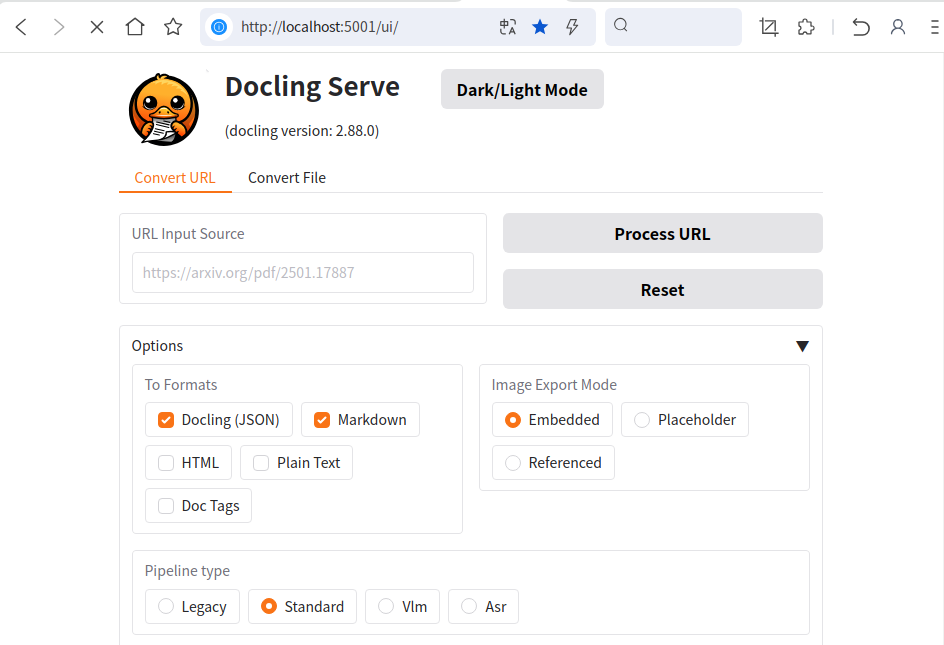This screenshot has width=944, height=645.
Task: Click the search magnifier icon
Action: (621, 25)
